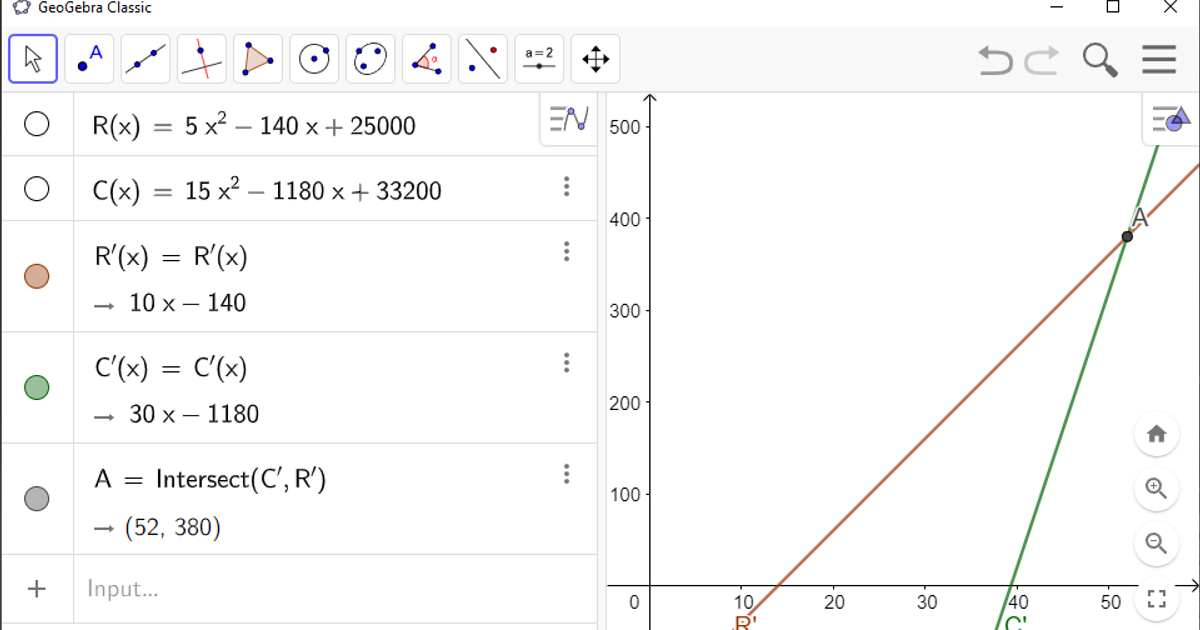Select the Point tool

pyautogui.click(x=88, y=58)
